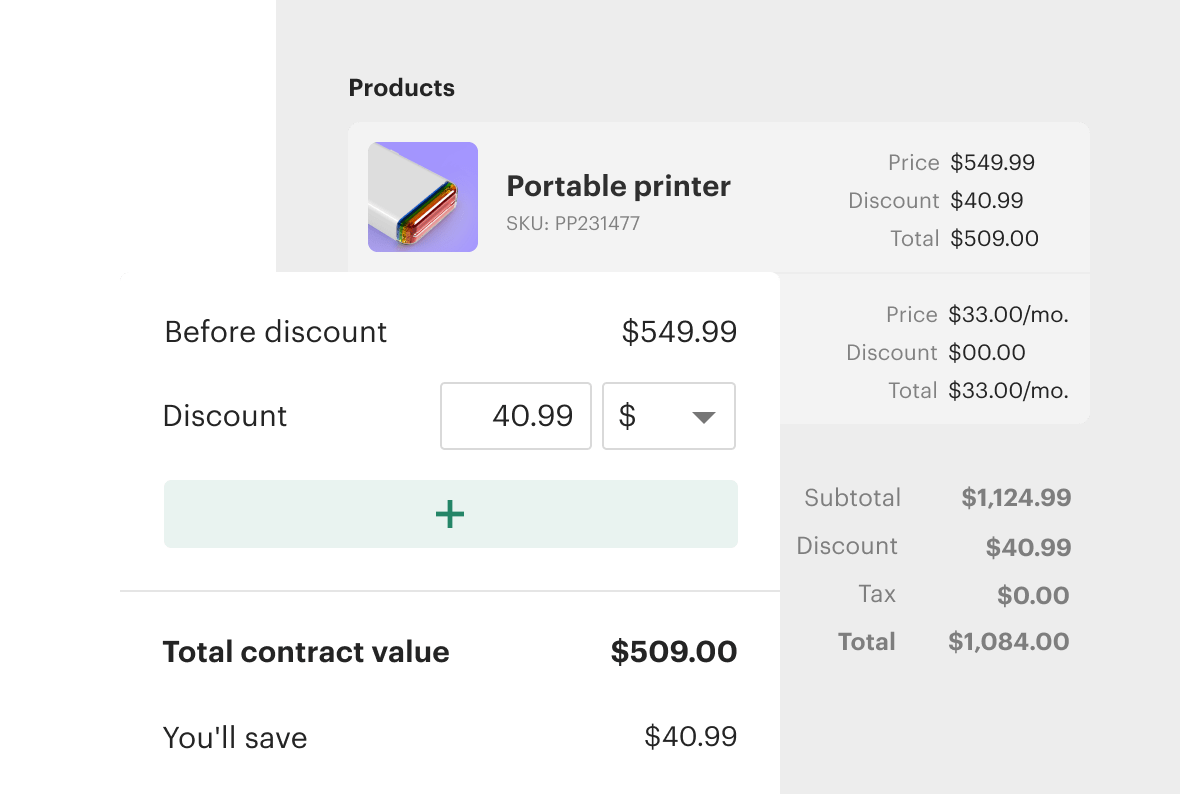Click the discount amount input field
1180x794 pixels.
(x=515, y=416)
